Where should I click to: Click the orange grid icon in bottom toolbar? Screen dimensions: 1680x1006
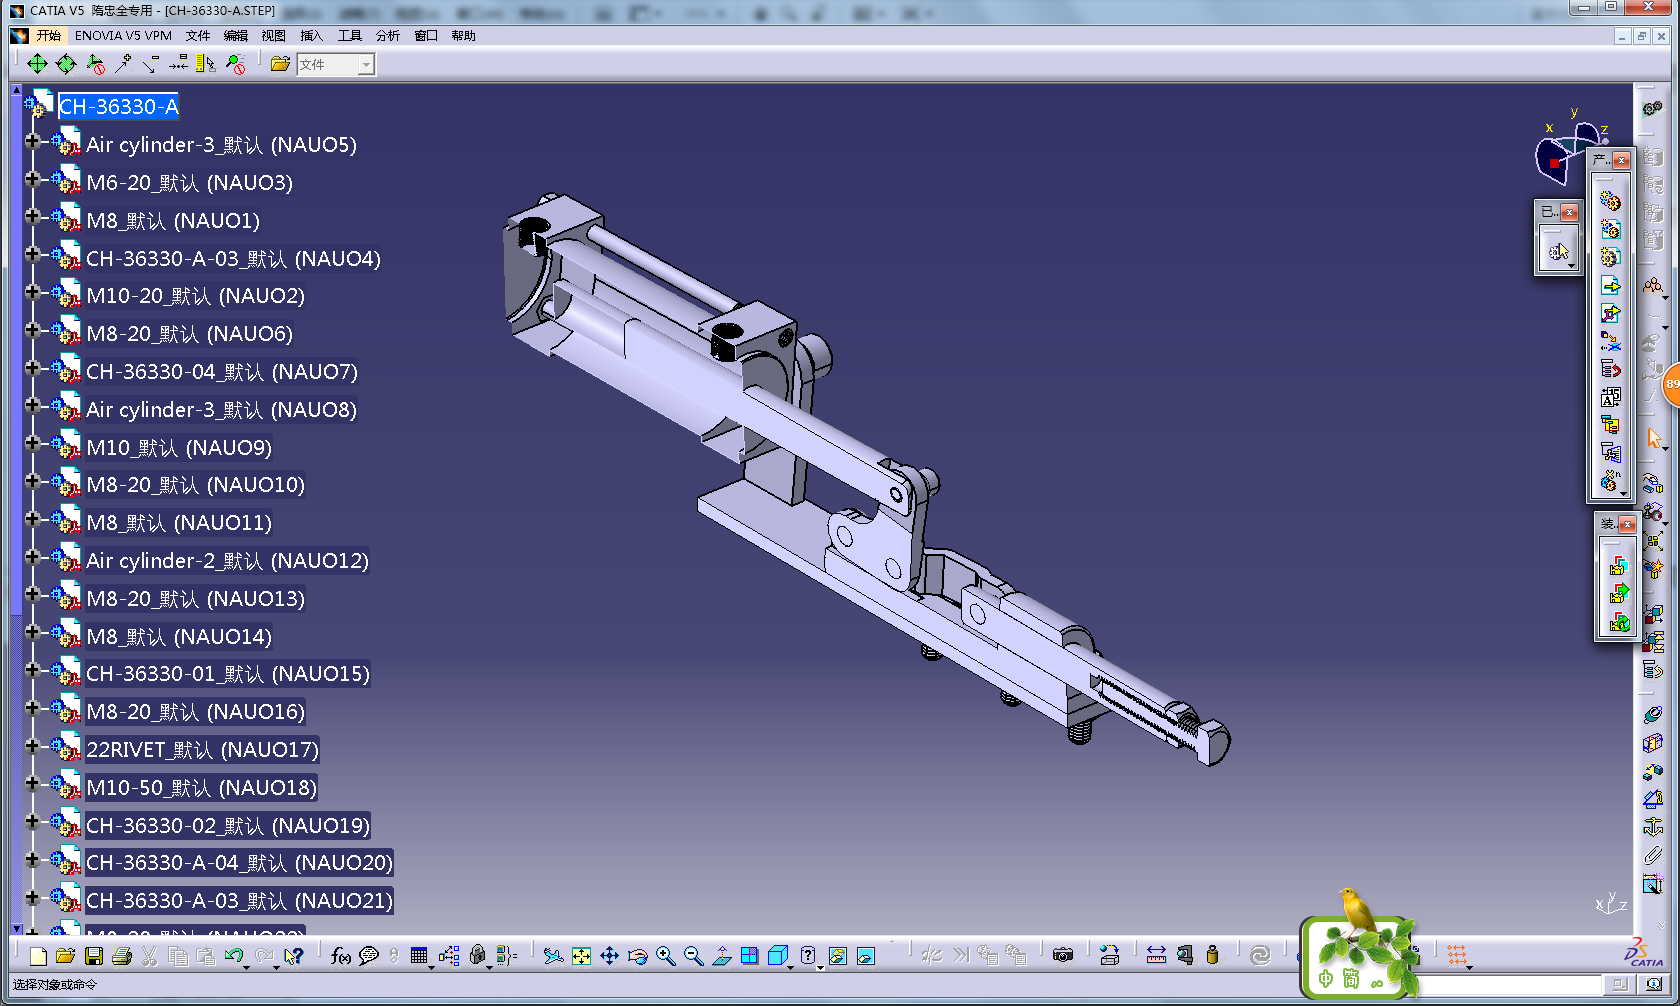coord(1457,956)
